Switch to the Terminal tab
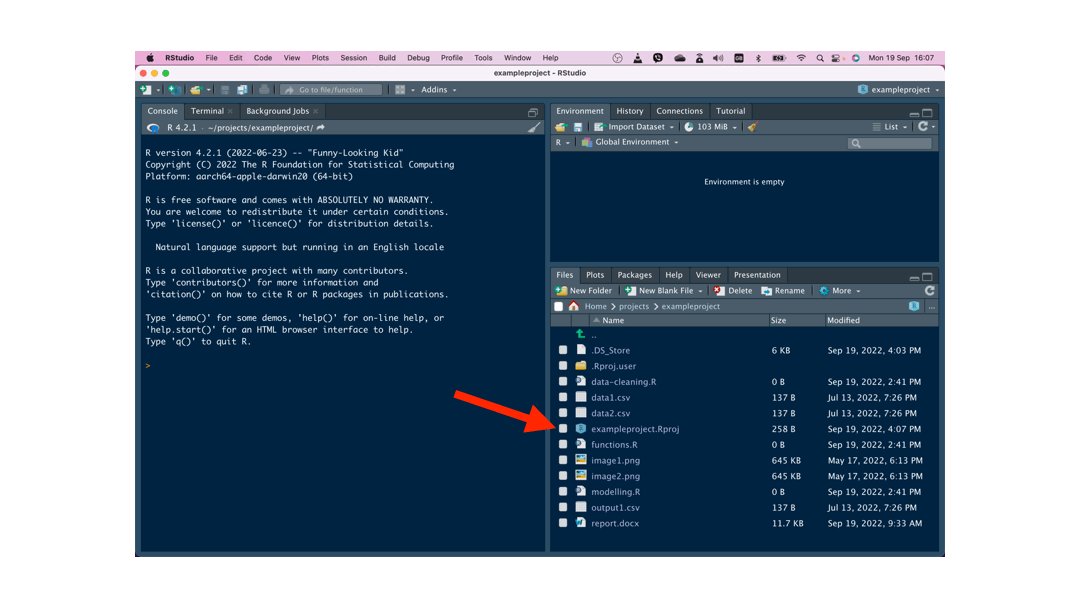 coord(207,111)
